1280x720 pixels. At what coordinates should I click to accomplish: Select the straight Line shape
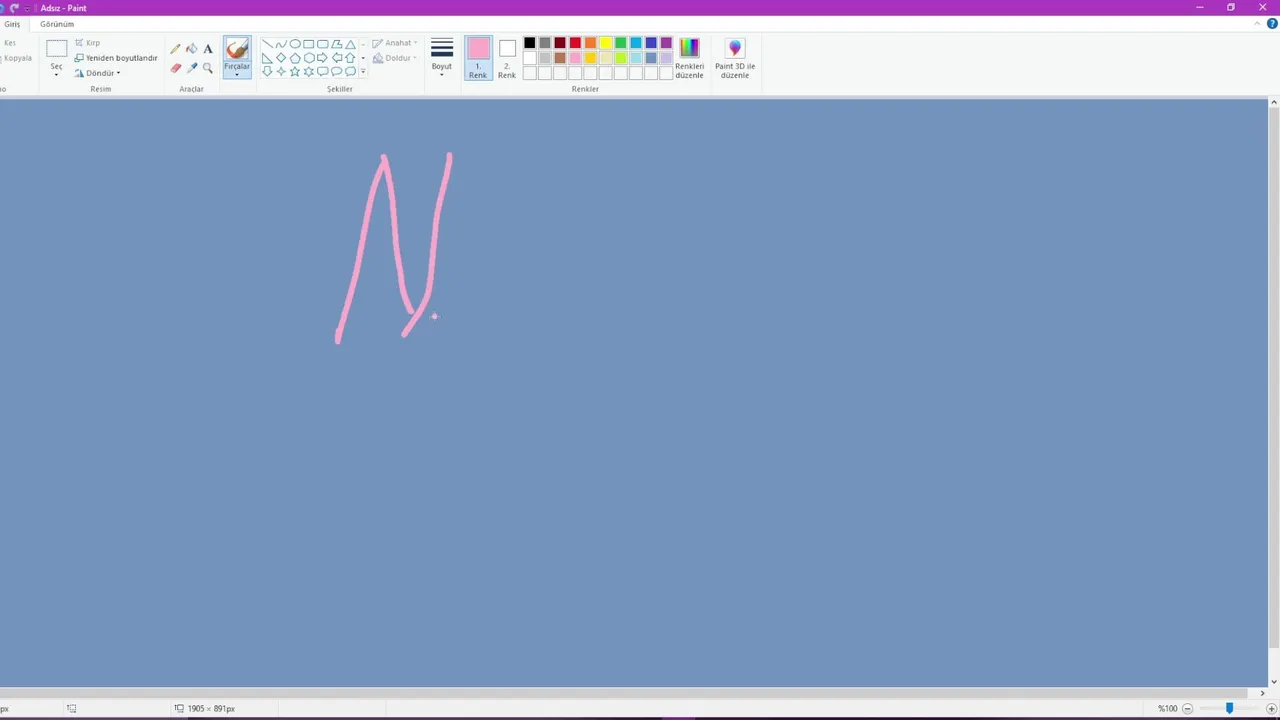tap(267, 44)
